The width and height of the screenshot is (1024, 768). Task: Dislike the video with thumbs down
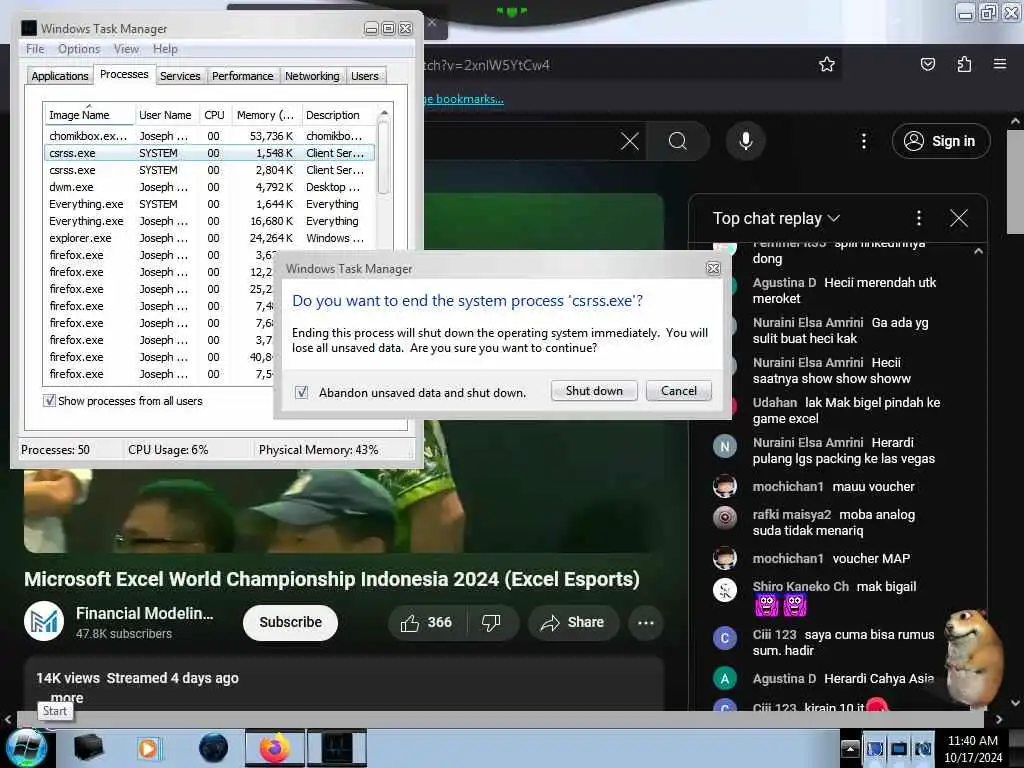491,622
